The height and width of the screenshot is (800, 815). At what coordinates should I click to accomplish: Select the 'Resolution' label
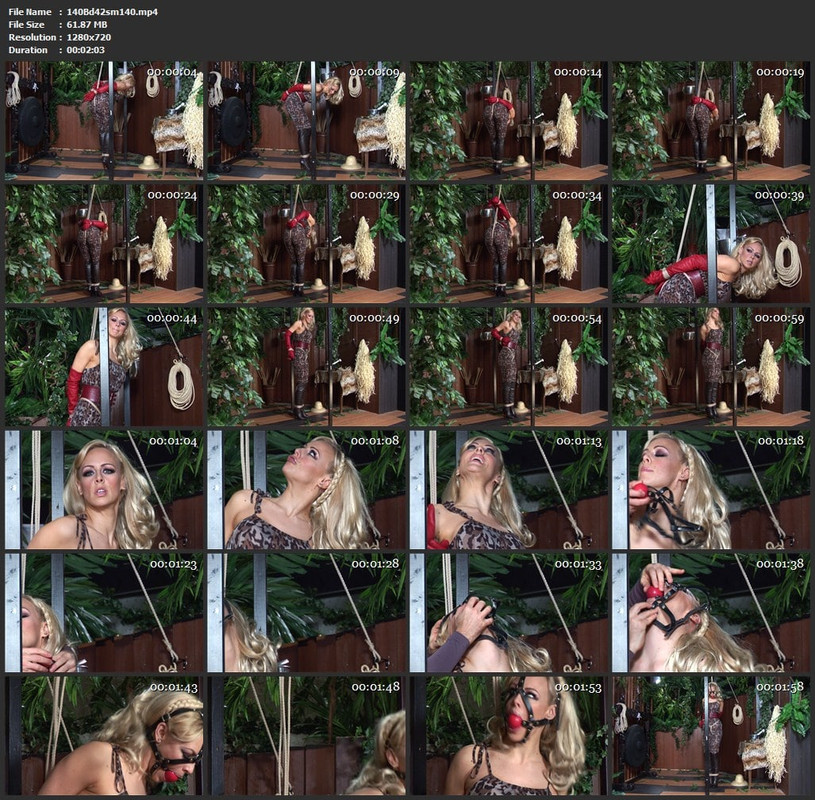click(x=32, y=37)
